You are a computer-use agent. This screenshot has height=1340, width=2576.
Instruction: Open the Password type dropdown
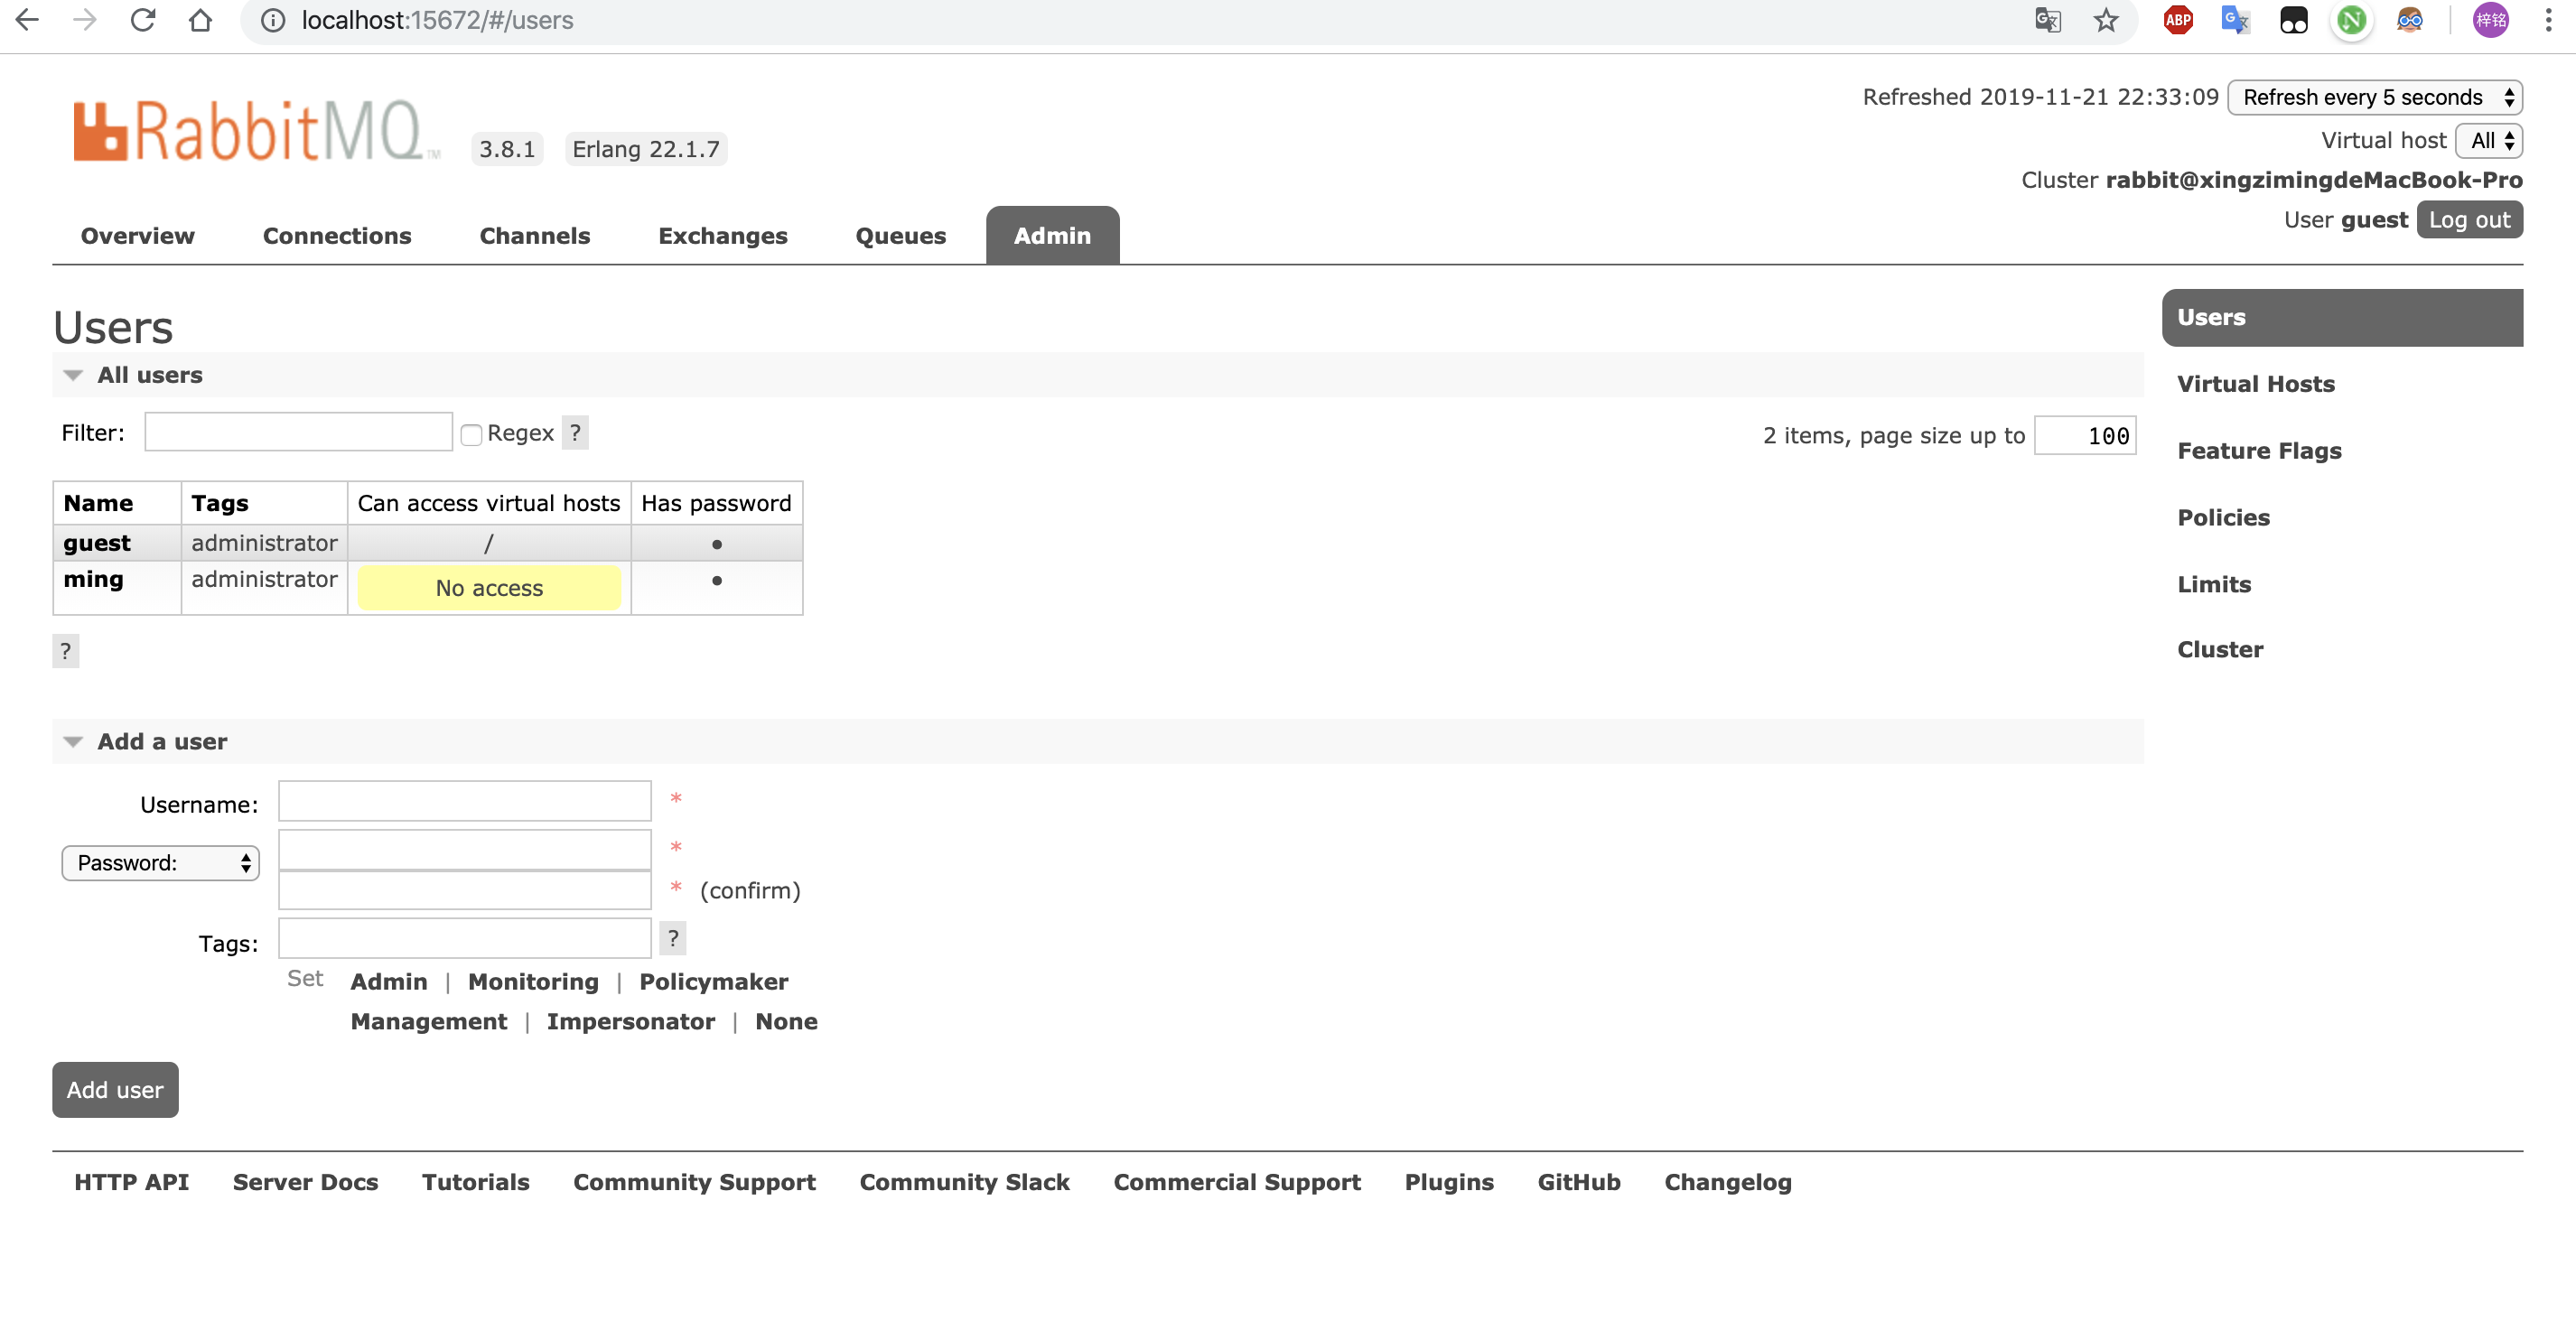coord(160,863)
